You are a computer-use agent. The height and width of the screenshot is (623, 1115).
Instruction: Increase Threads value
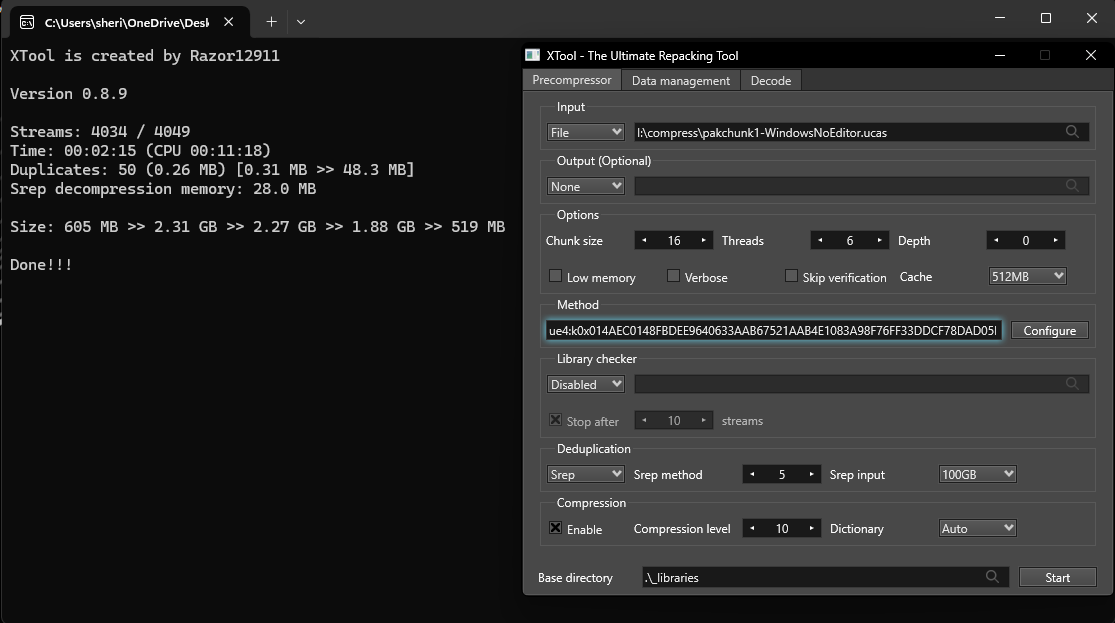coord(880,240)
